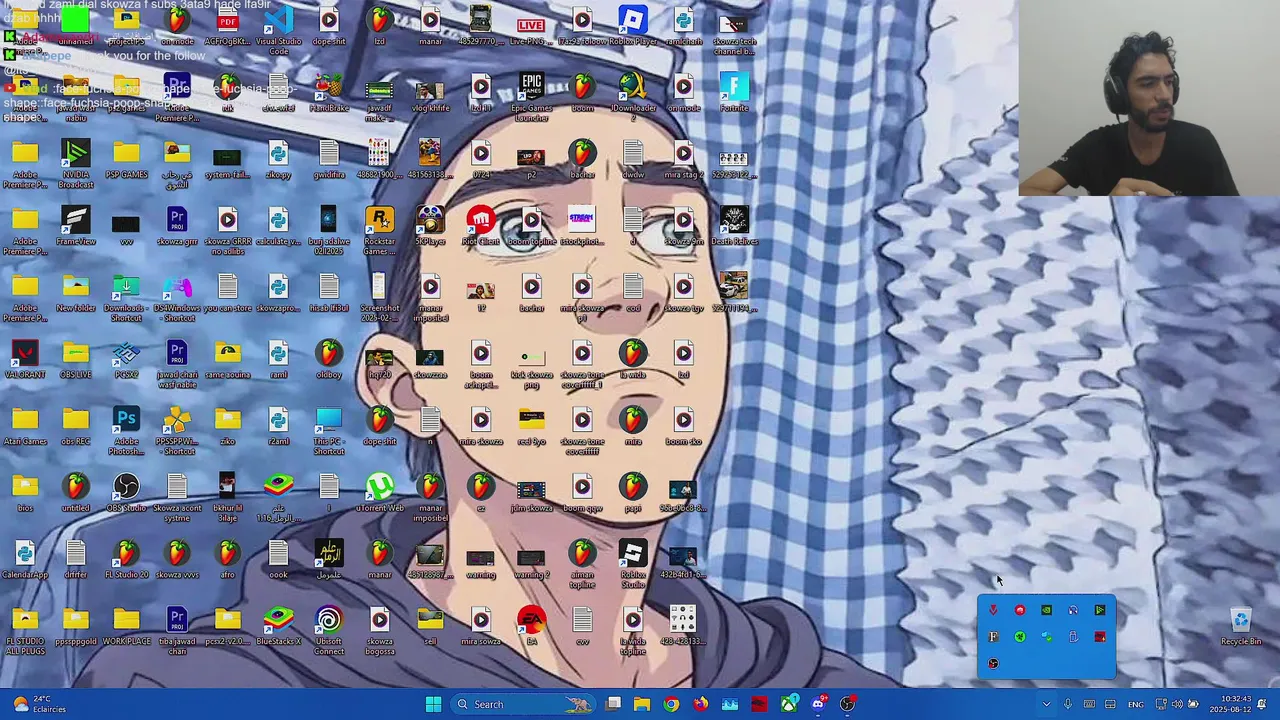Open the Xbox app on the taskbar
The image size is (1280, 720).
(x=789, y=704)
